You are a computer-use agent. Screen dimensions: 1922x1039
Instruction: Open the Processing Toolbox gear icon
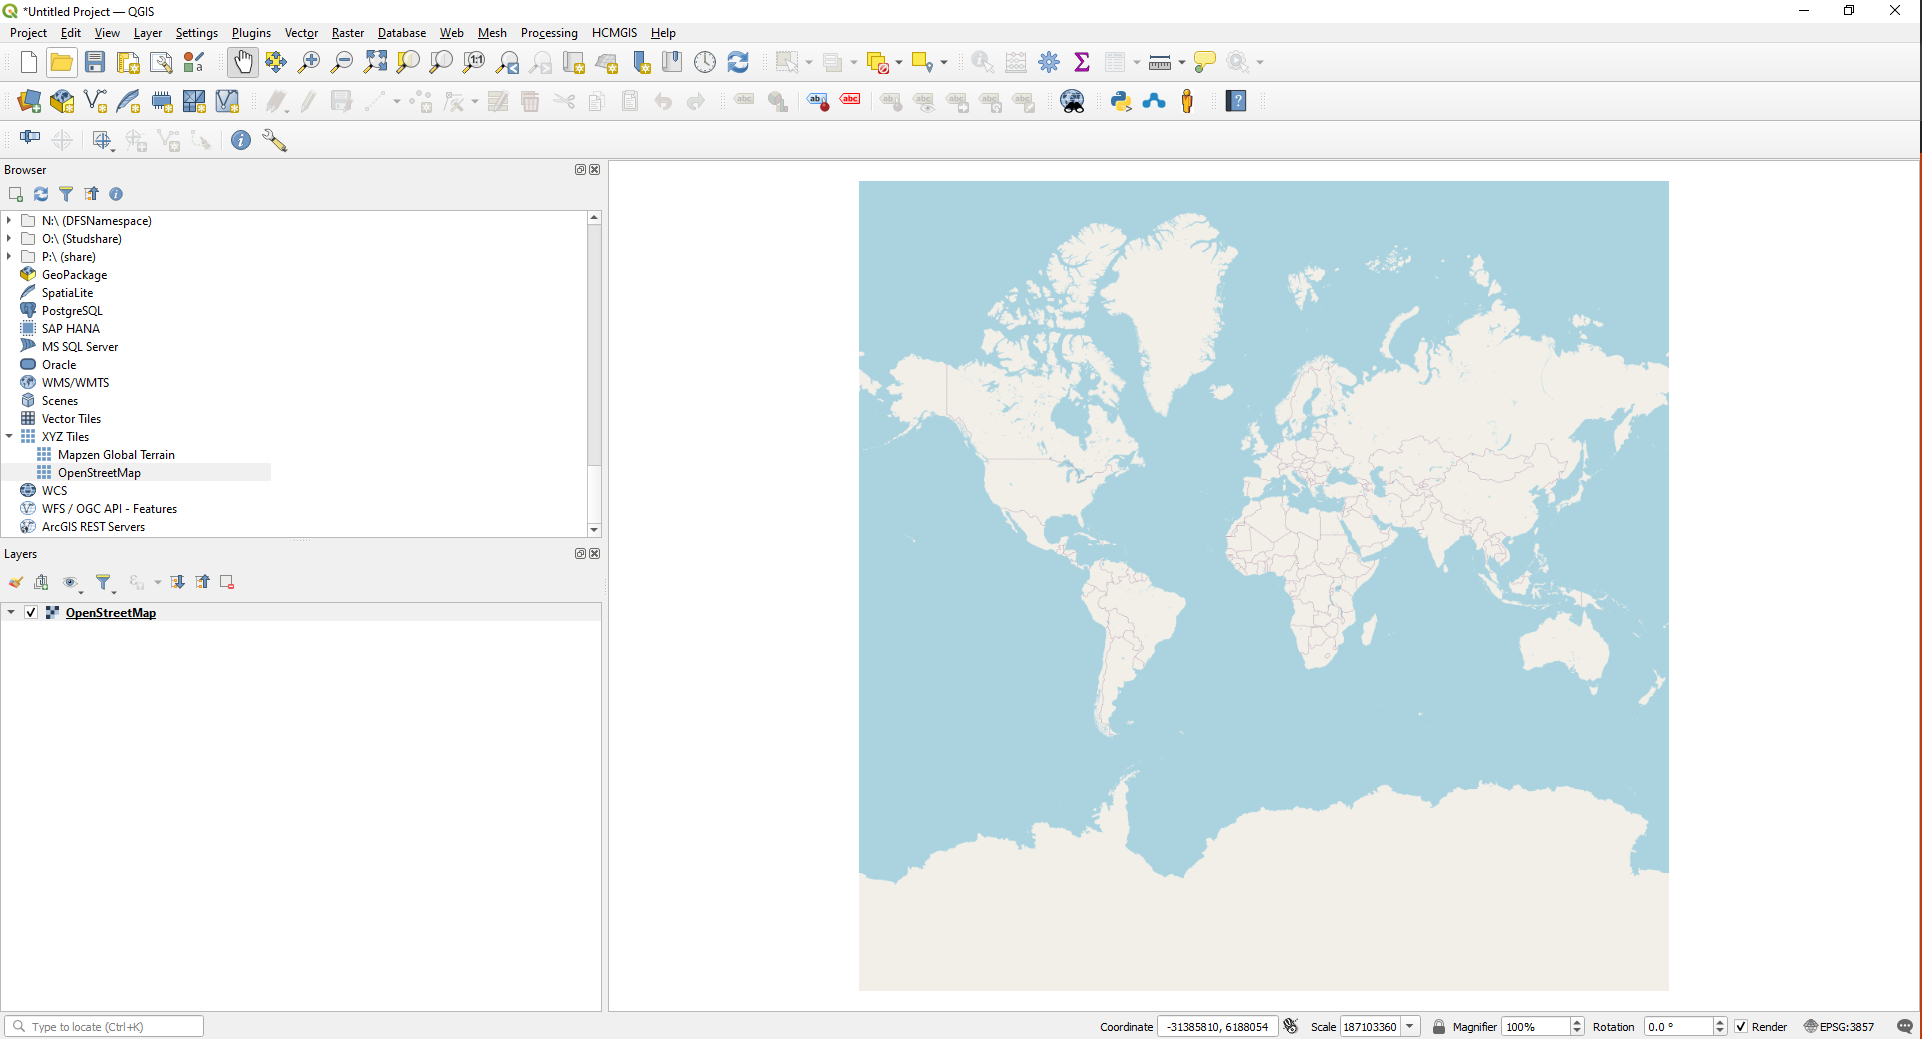click(x=1049, y=62)
